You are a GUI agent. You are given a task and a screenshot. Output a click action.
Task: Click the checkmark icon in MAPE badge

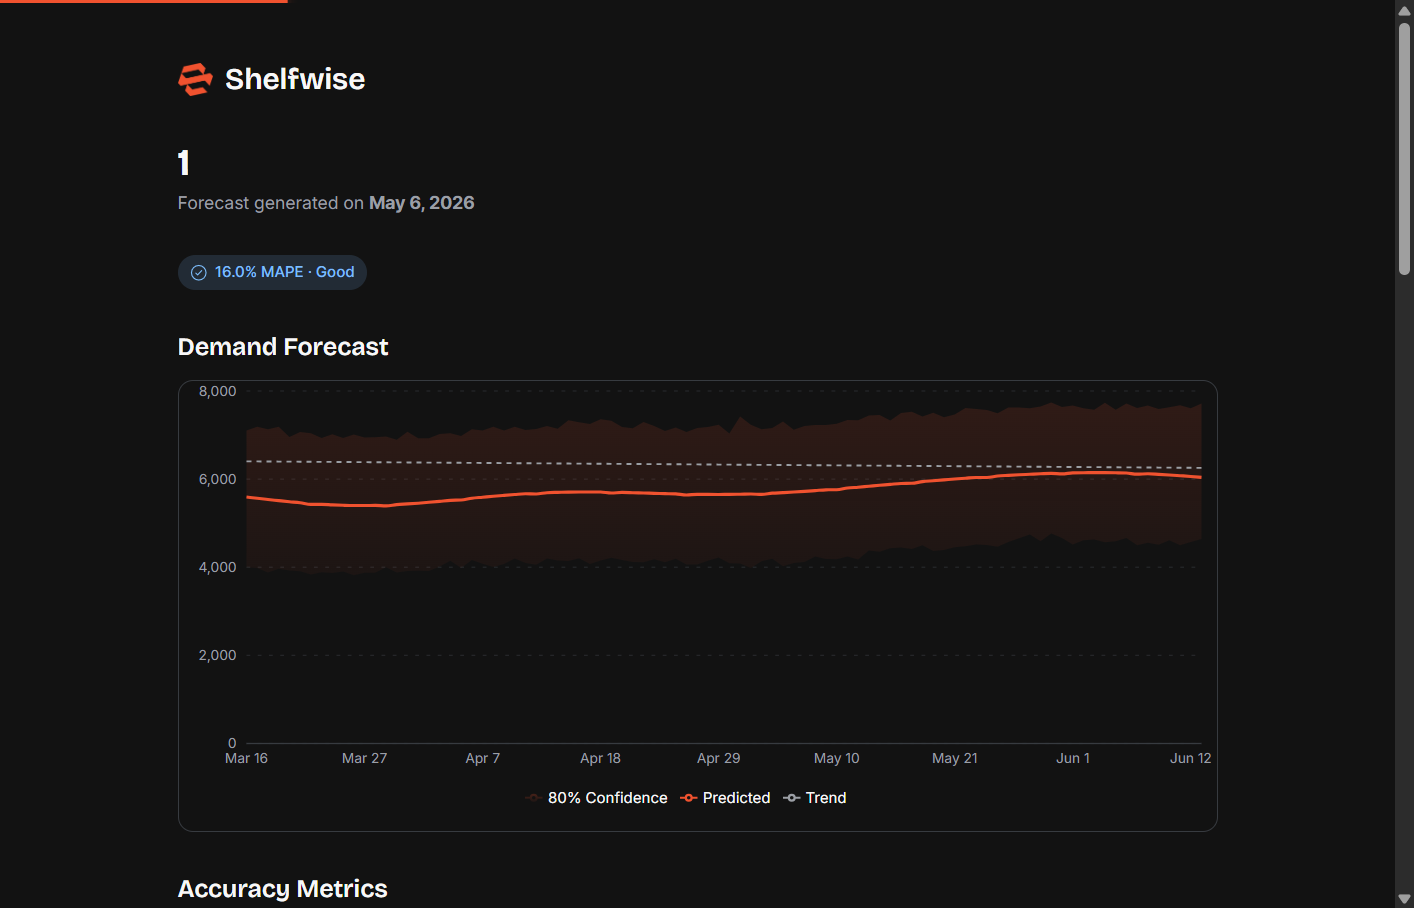tap(199, 272)
